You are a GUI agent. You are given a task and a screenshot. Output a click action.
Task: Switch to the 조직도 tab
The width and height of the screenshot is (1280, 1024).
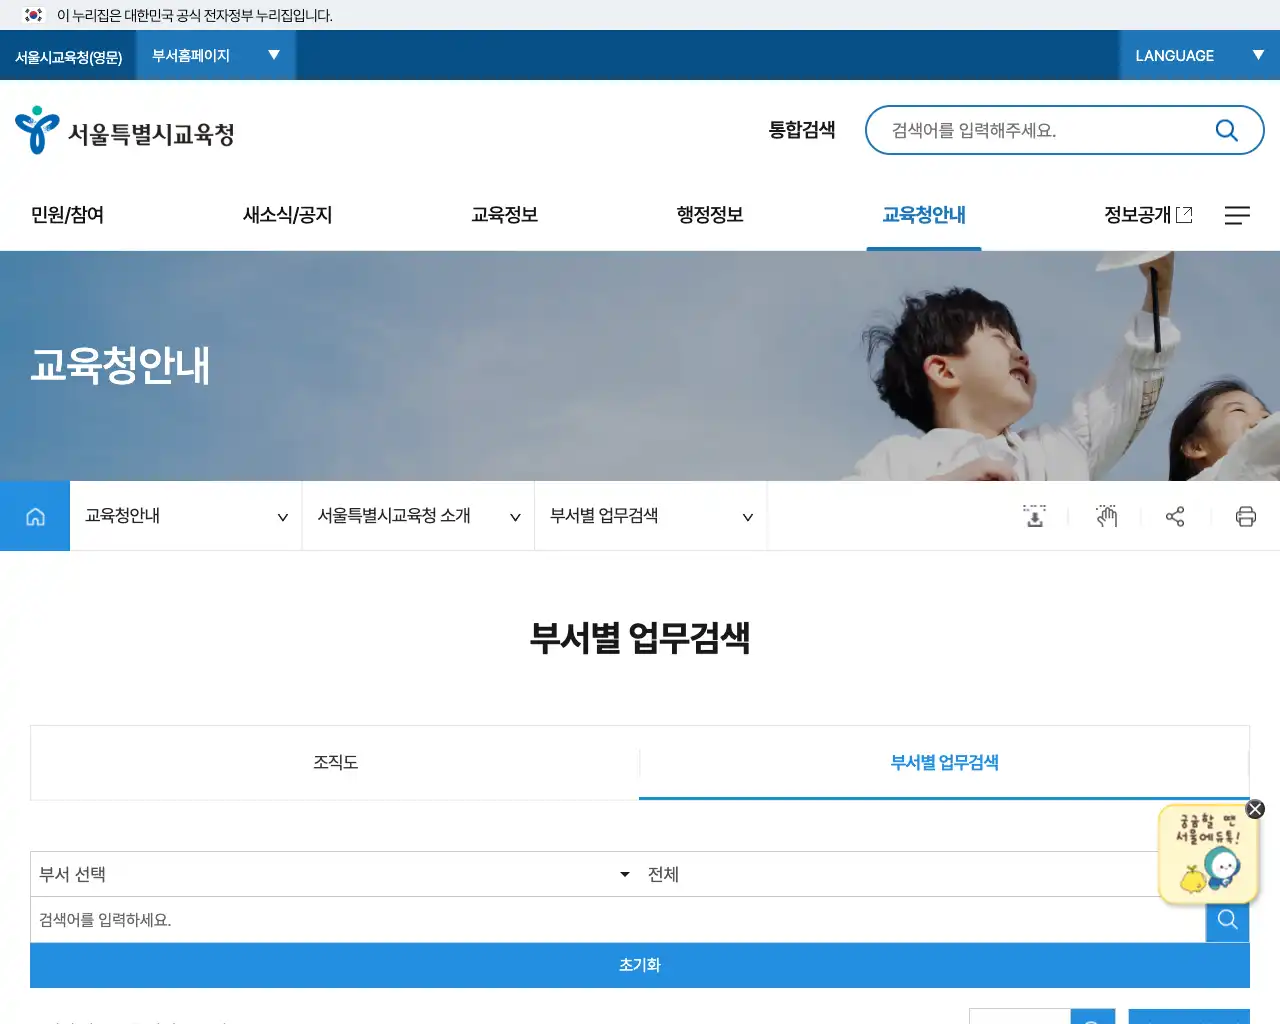pos(335,762)
